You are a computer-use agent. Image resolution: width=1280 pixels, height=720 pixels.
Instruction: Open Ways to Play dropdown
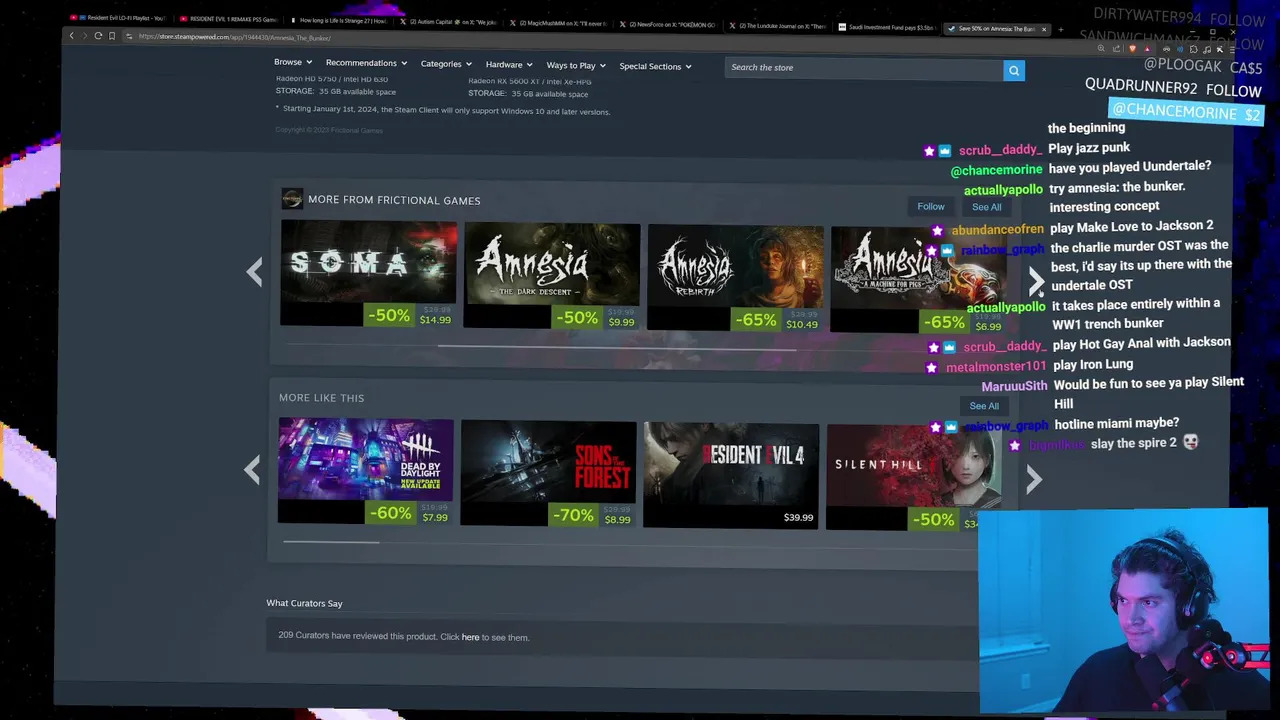(576, 66)
